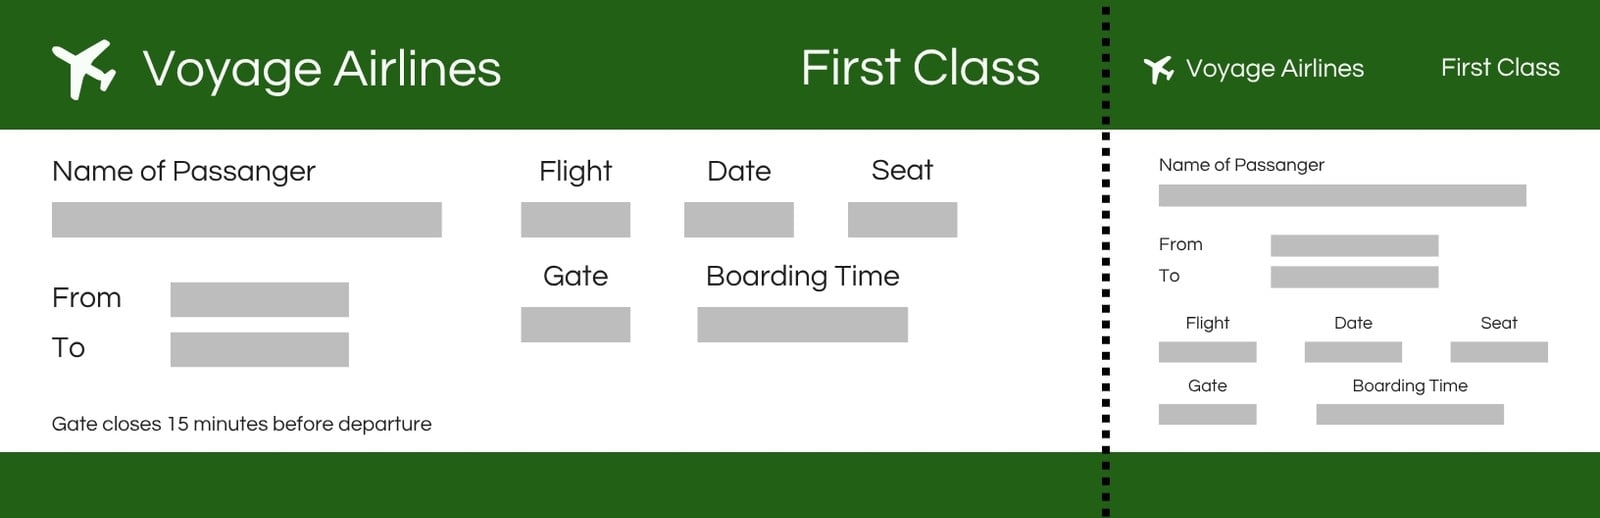Click the large airplane logo icon
Screen dimensions: 1600x518
[x=83, y=69]
